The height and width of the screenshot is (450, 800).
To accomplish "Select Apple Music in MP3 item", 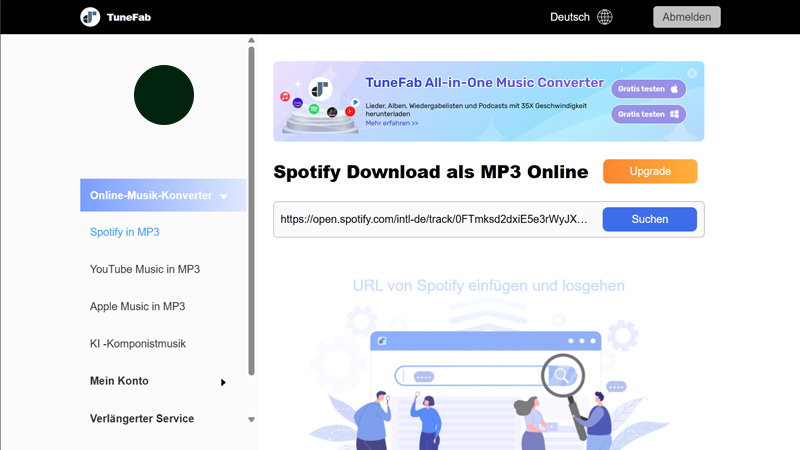I will 137,307.
